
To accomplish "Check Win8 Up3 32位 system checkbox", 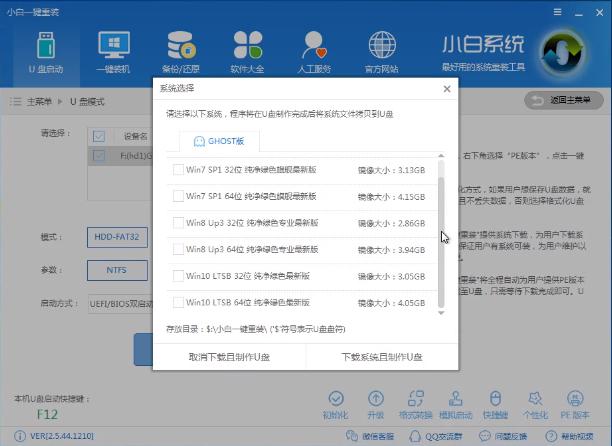I will [178, 223].
